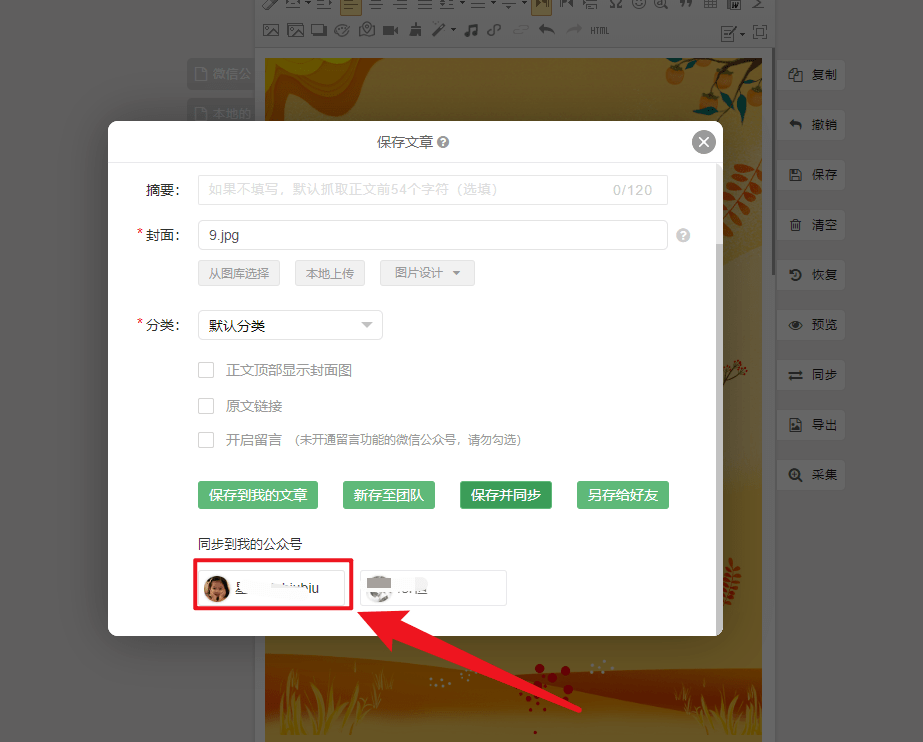Remove link with the unlink icon

(520, 30)
